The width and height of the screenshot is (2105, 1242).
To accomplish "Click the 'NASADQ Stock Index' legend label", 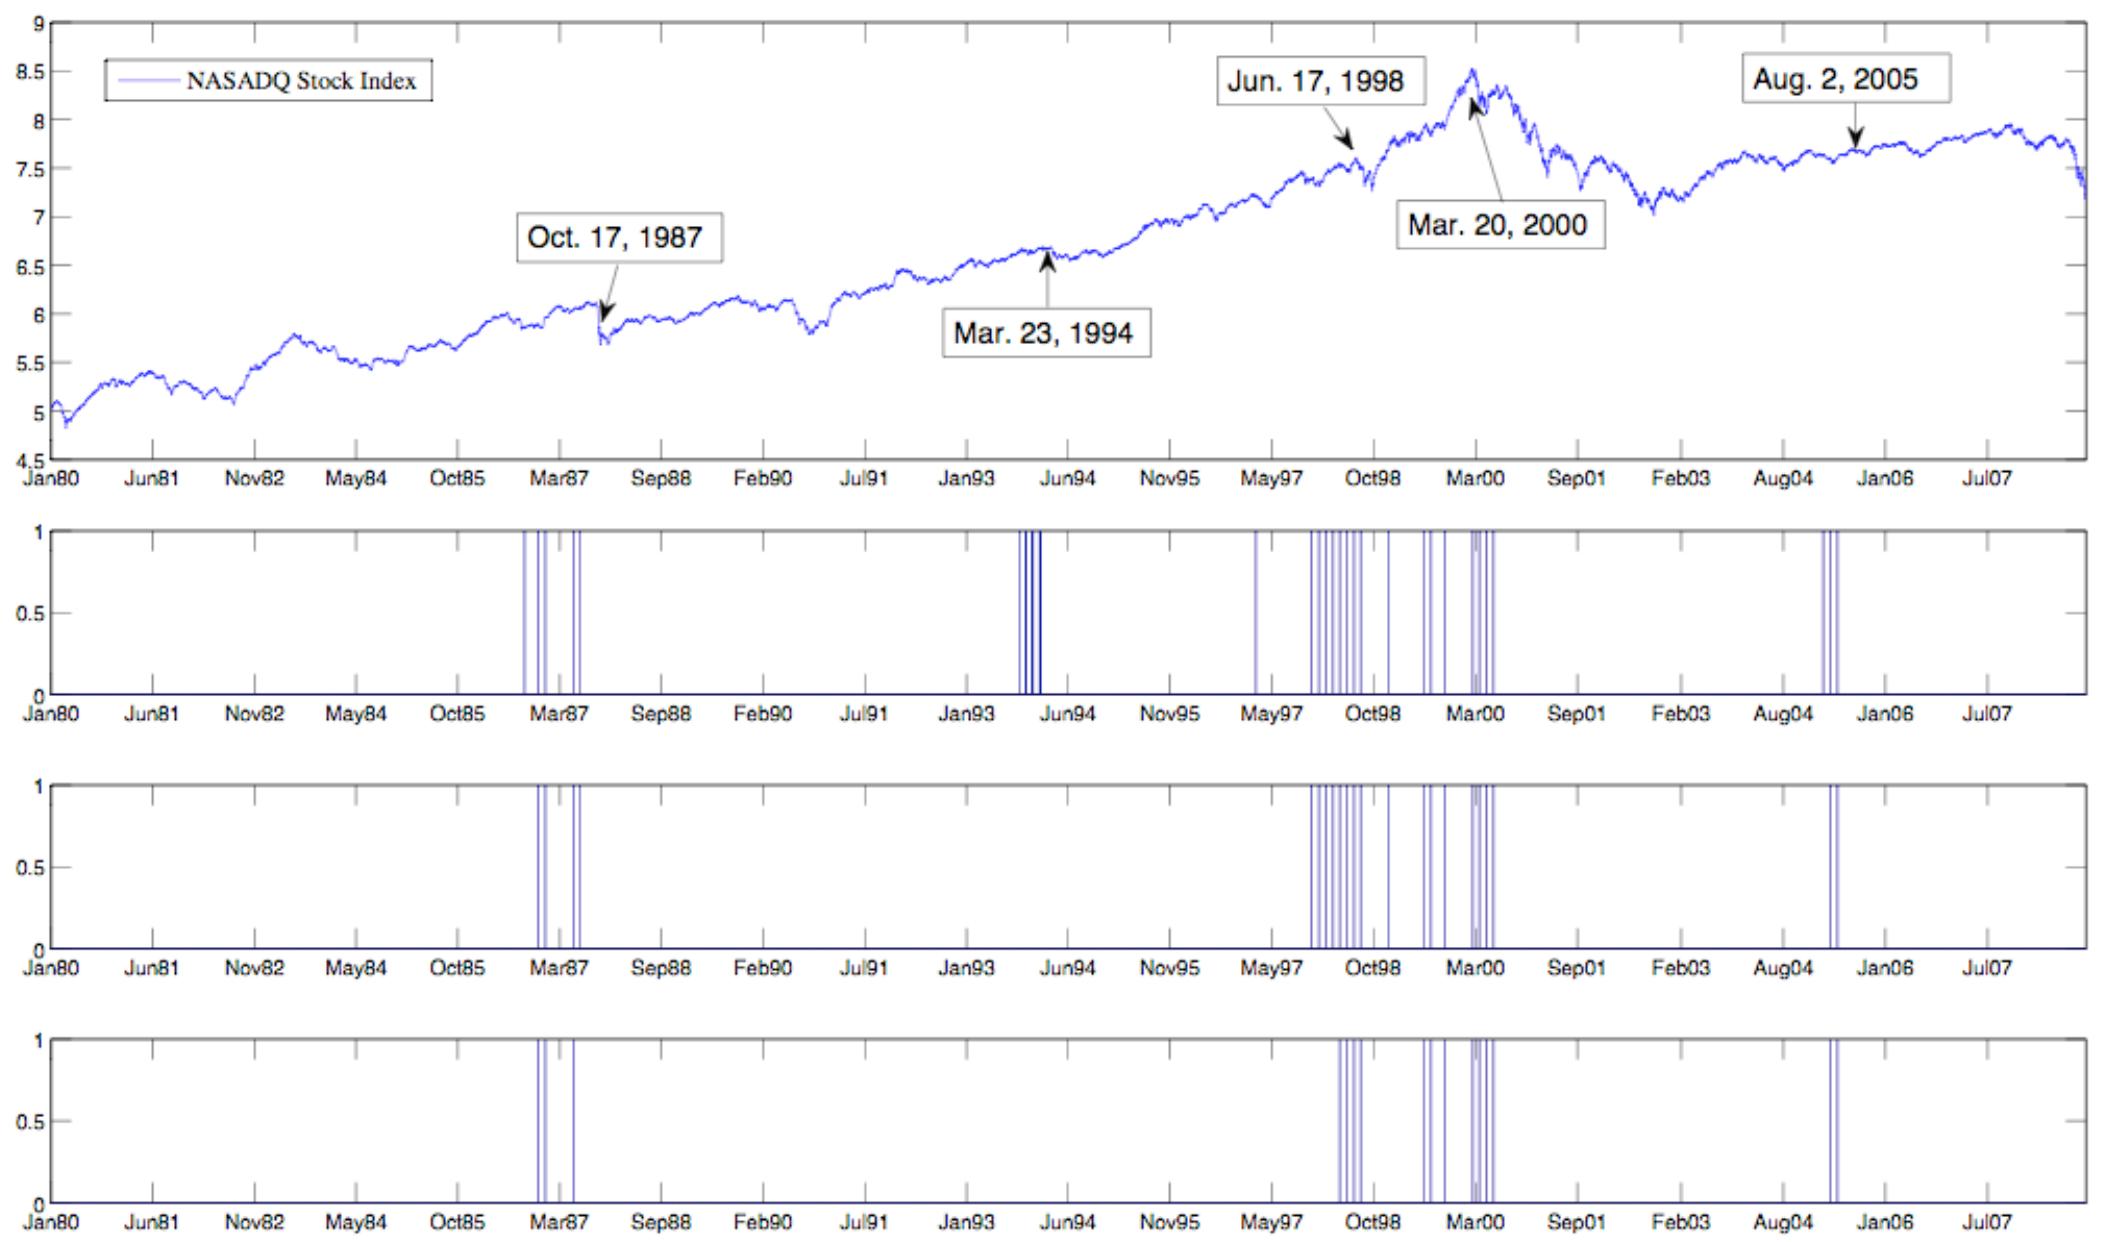I will (301, 81).
